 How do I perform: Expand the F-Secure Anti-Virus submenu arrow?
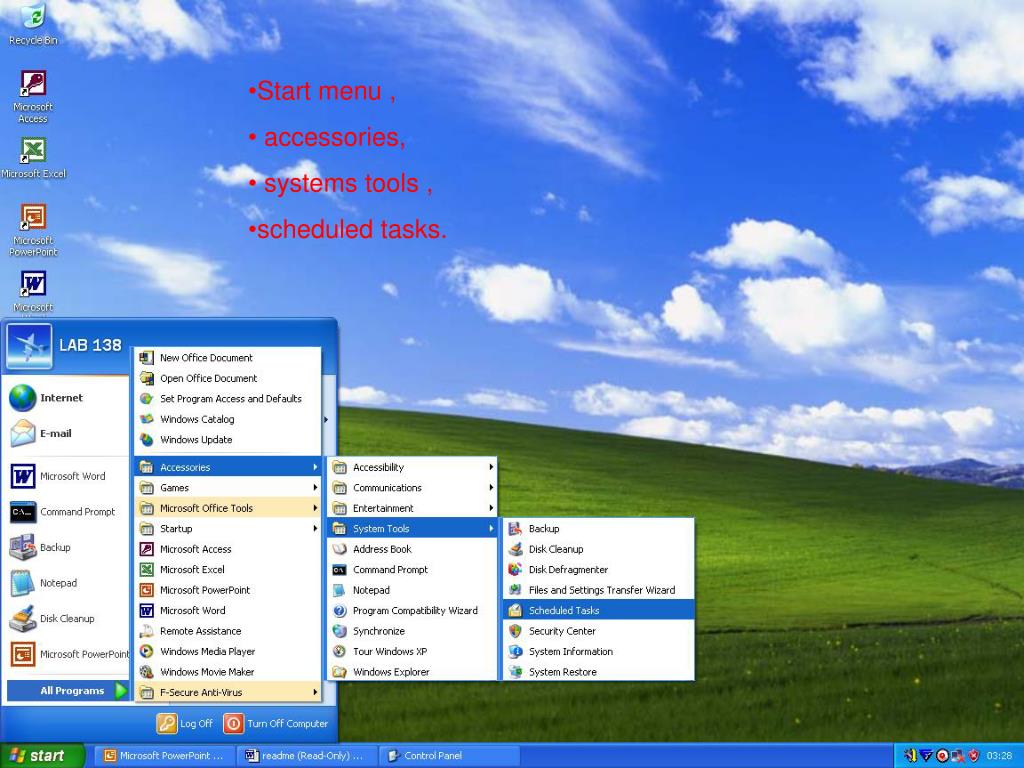coord(315,692)
